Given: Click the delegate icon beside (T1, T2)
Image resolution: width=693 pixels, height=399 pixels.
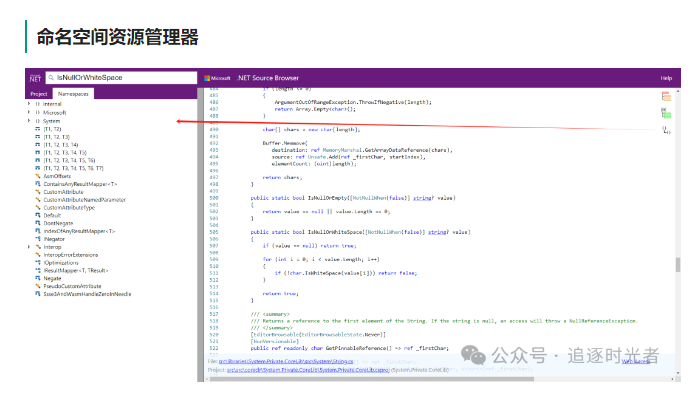Looking at the screenshot, I should pos(38,129).
